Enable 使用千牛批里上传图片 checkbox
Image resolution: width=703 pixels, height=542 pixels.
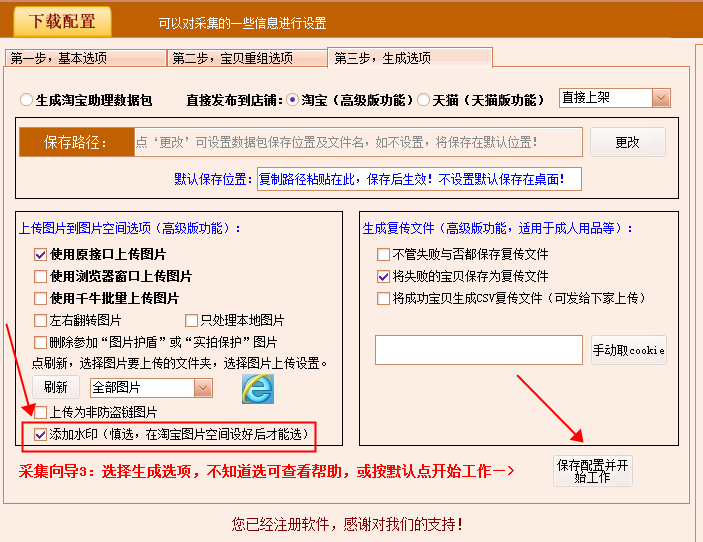[x=40, y=298]
